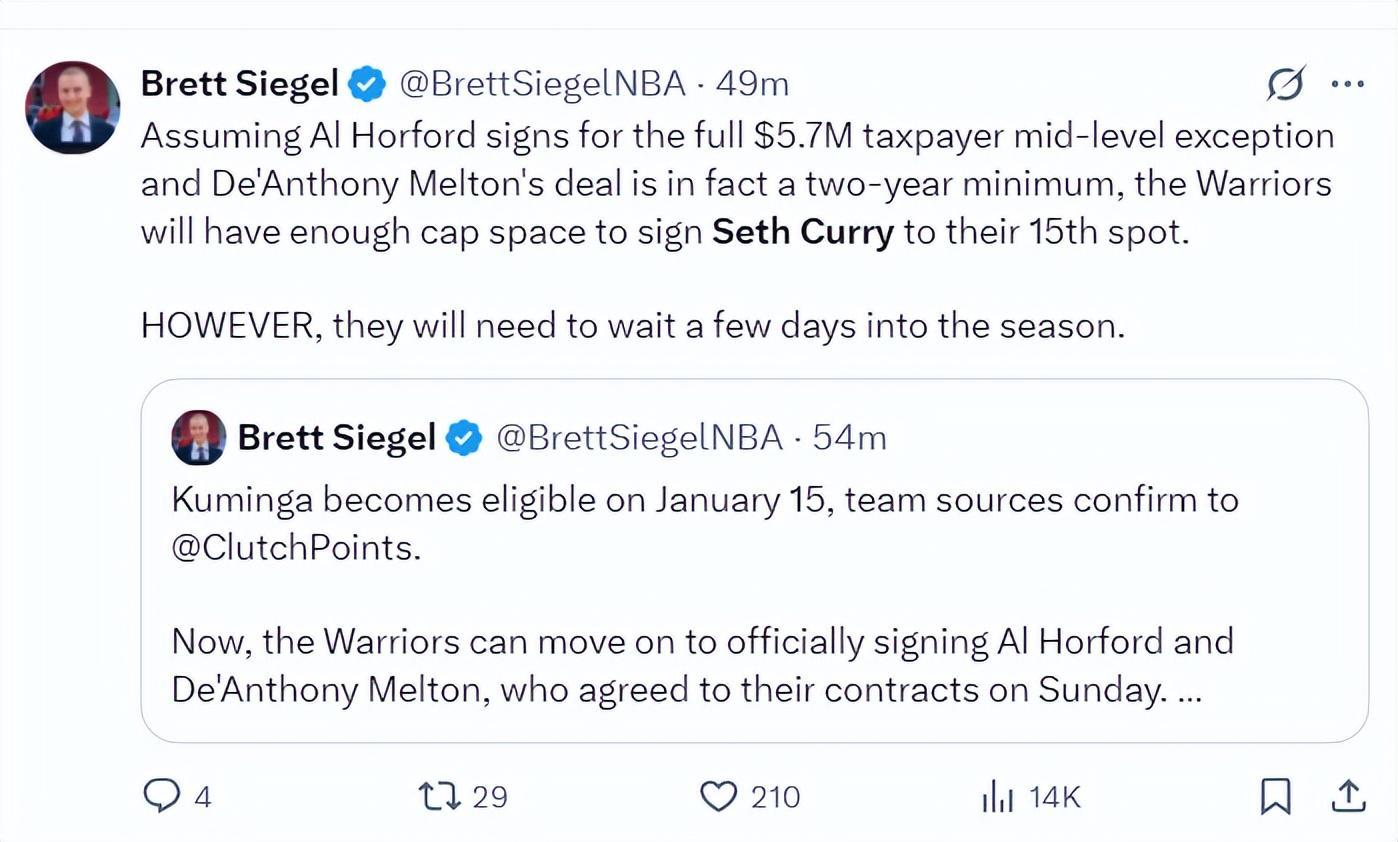Retweet this post with repost icon
The width and height of the screenshot is (1398, 842).
pyautogui.click(x=439, y=796)
